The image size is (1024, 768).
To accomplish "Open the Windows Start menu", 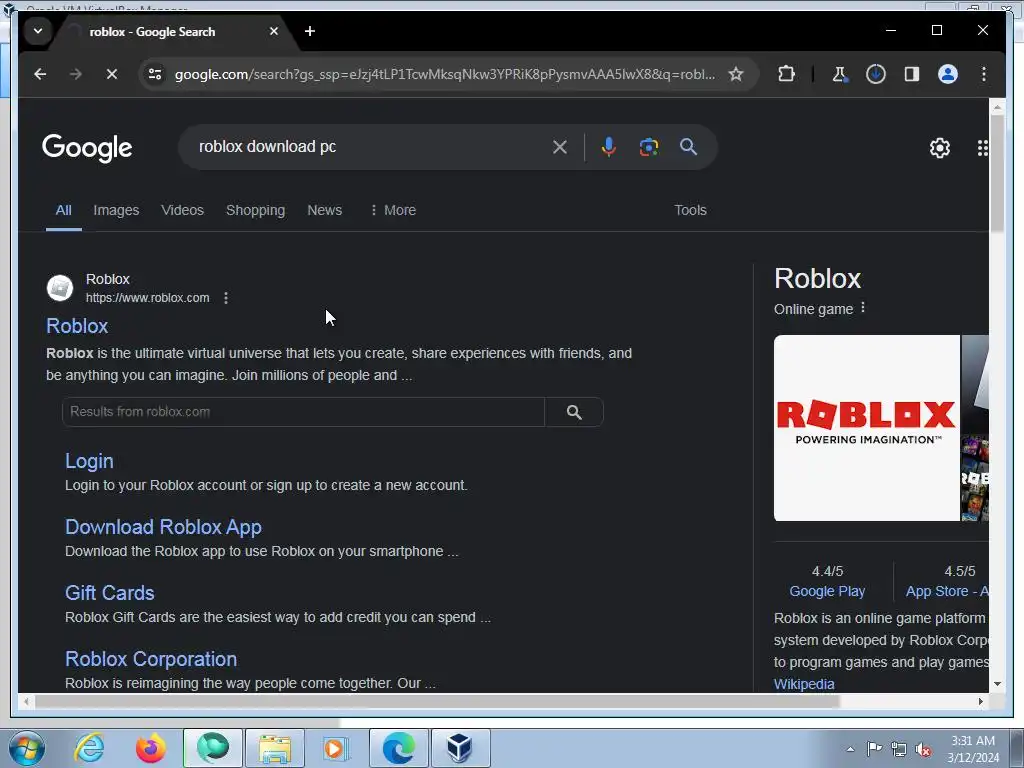I will 27,748.
